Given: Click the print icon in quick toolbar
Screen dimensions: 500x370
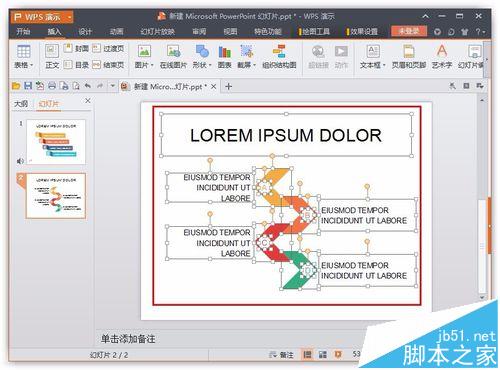Looking at the screenshot, I should 52,86.
